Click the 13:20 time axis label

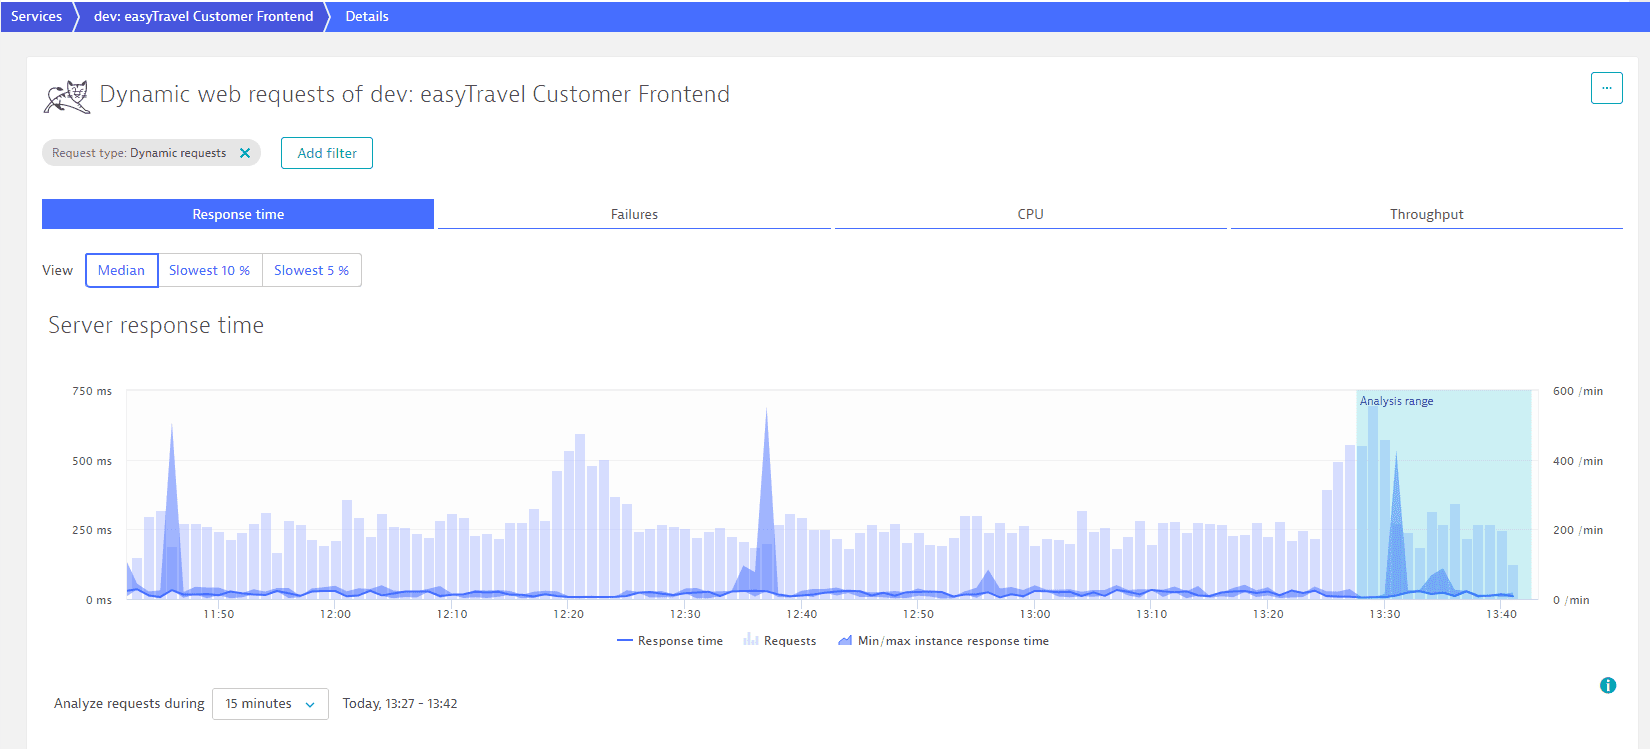click(x=1268, y=614)
